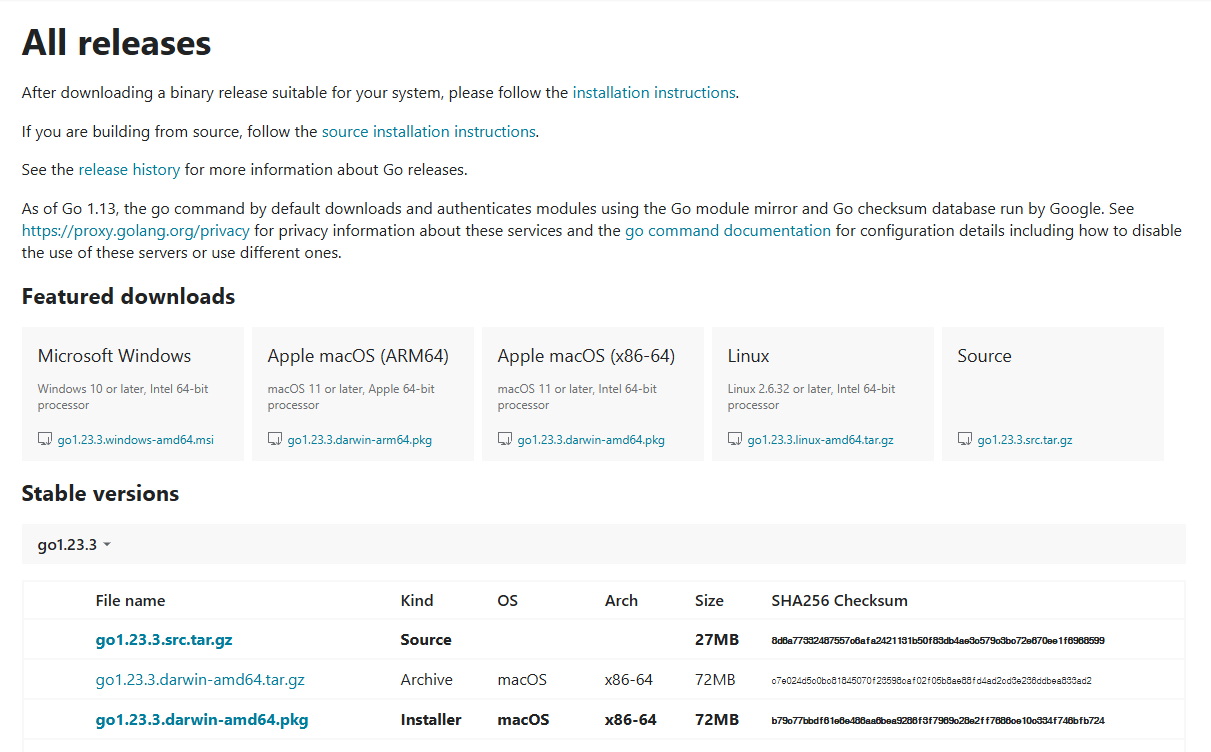
Task: Click the Stable versions heading
Action: 100,494
